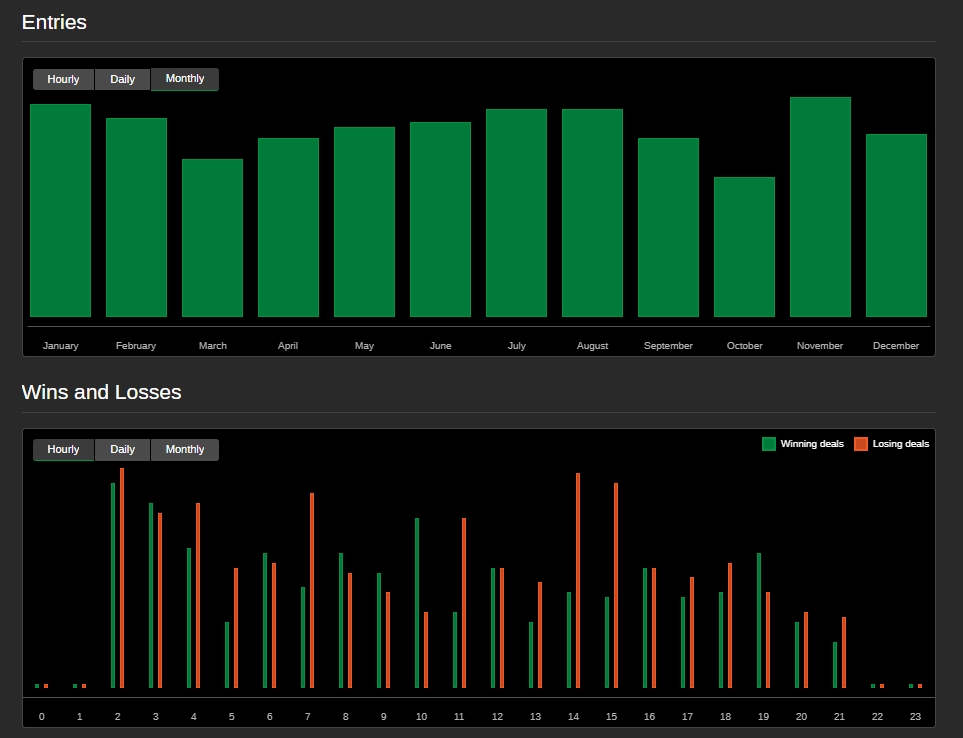Screen dimensions: 963x738
Task: Select Daily tab in Entries chart
Action: (122, 79)
